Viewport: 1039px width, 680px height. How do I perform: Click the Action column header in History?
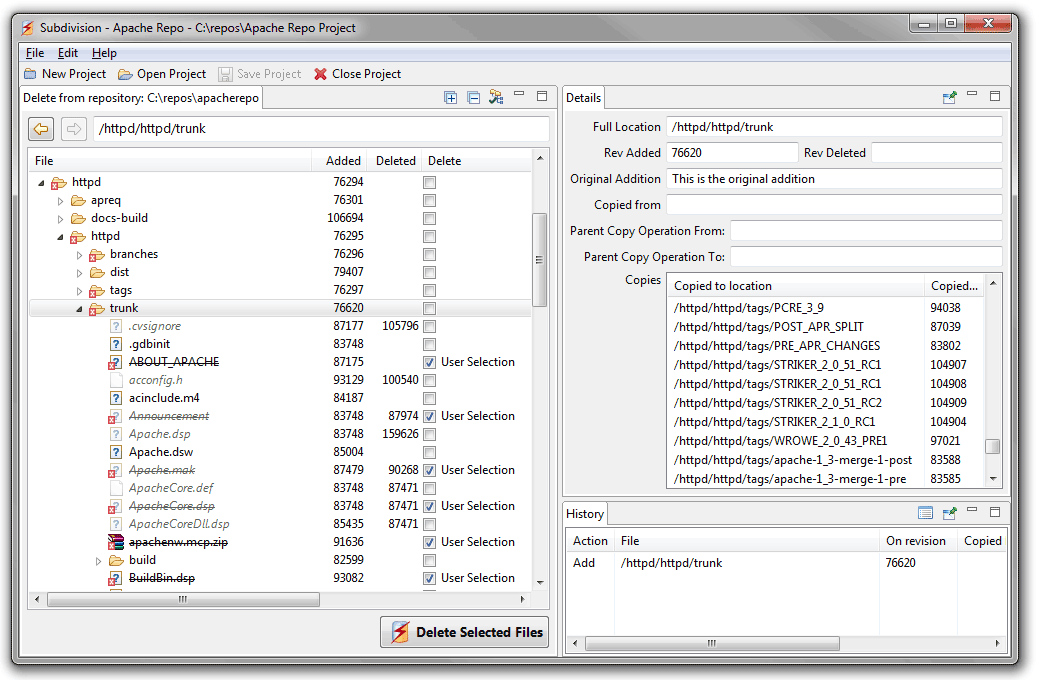coord(590,541)
